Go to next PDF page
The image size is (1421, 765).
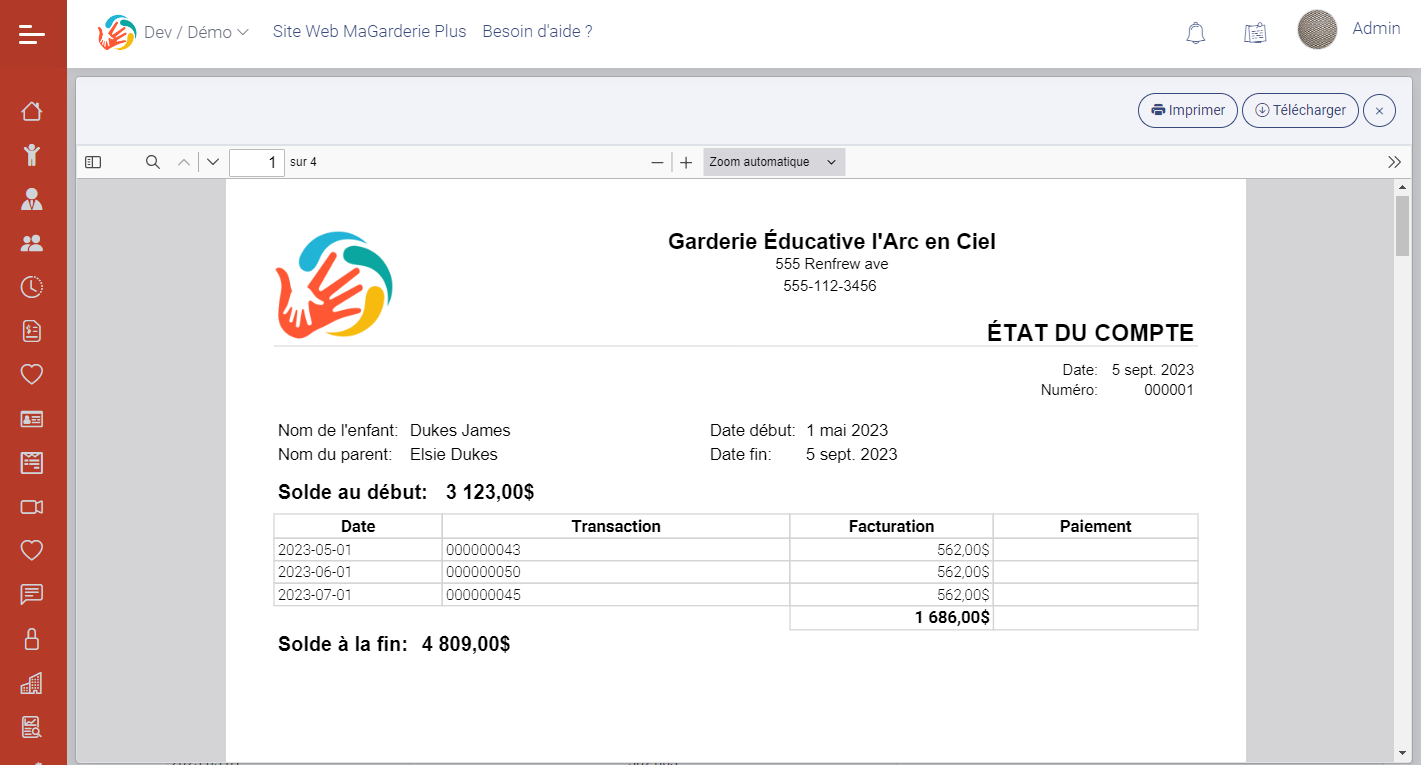213,162
